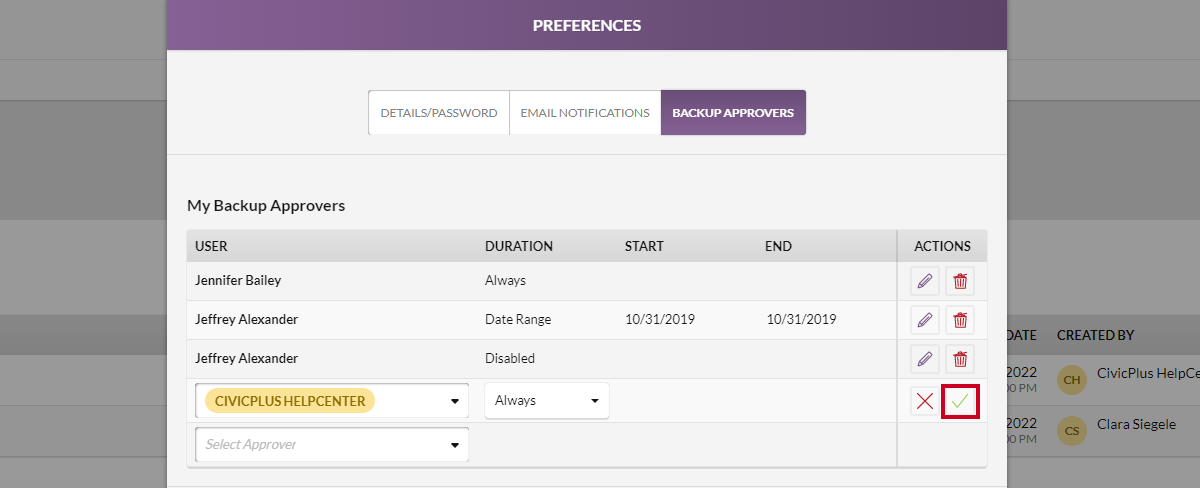Open the Select Approver dropdown
This screenshot has width=1200, height=488.
coord(332,445)
